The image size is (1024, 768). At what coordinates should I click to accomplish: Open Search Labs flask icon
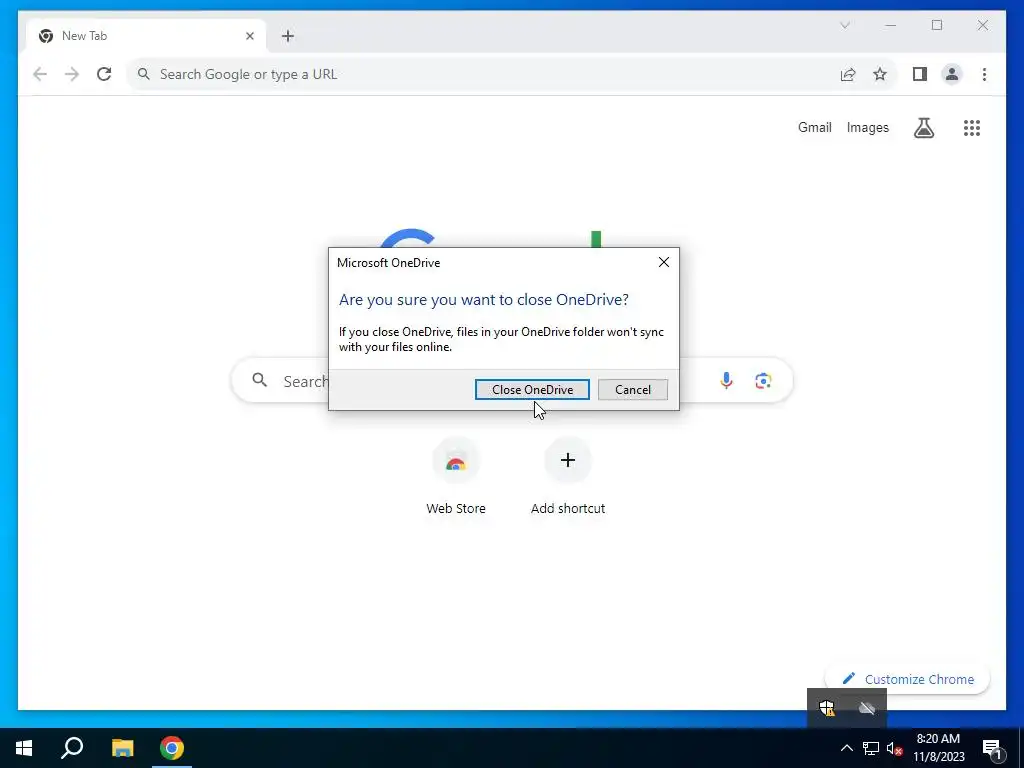pos(923,127)
